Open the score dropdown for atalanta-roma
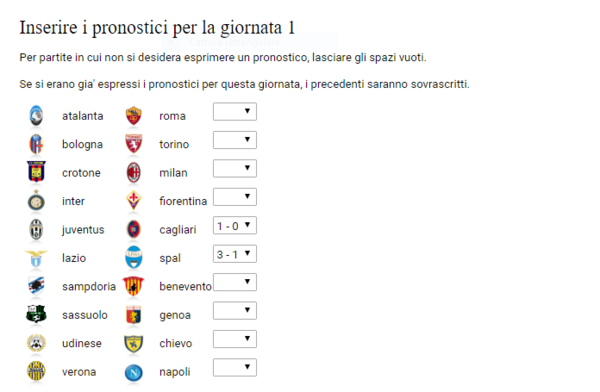600x392 pixels. point(235,111)
